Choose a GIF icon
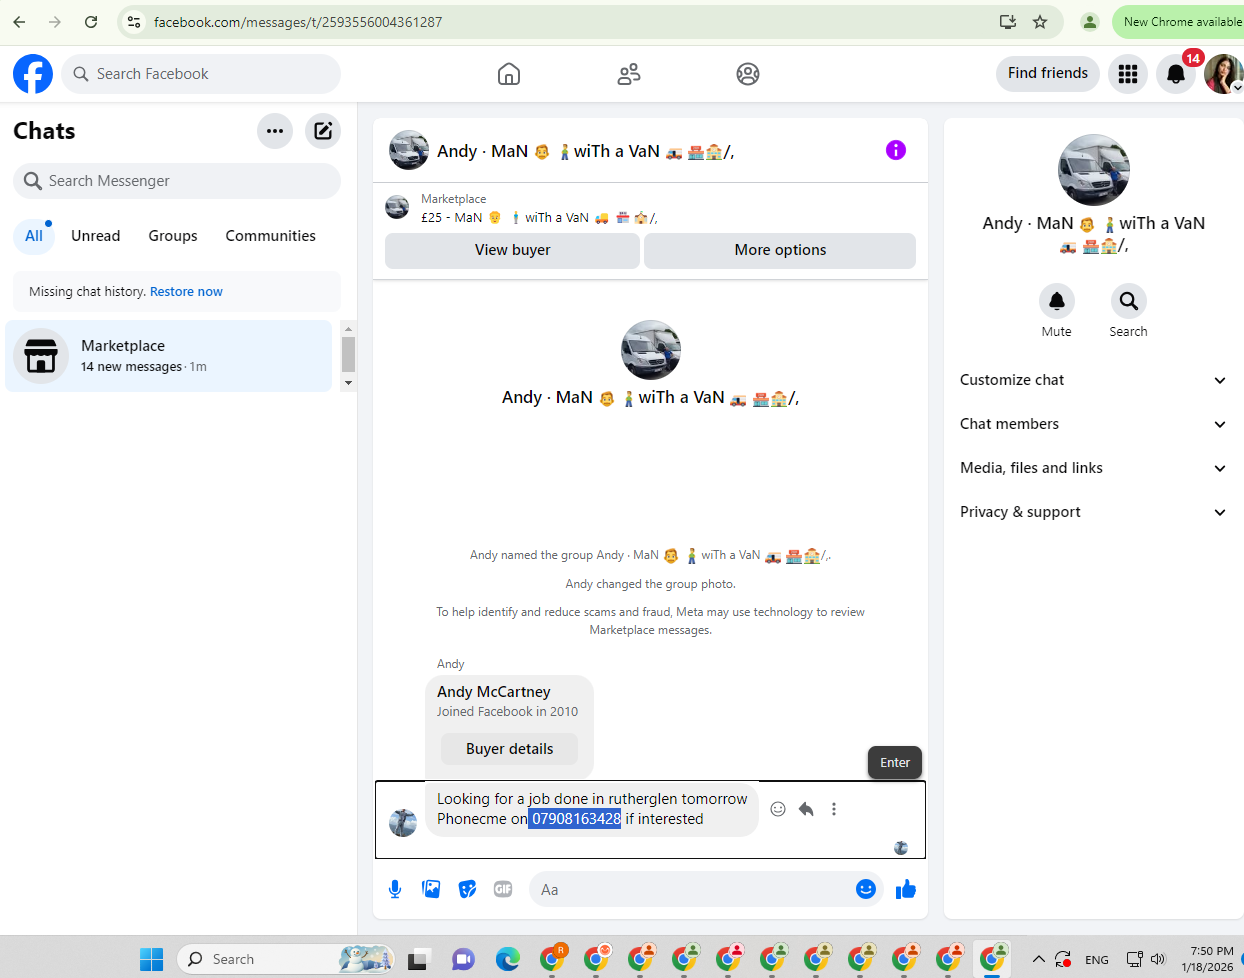Screen dimensions: 1244x978 [503, 889]
